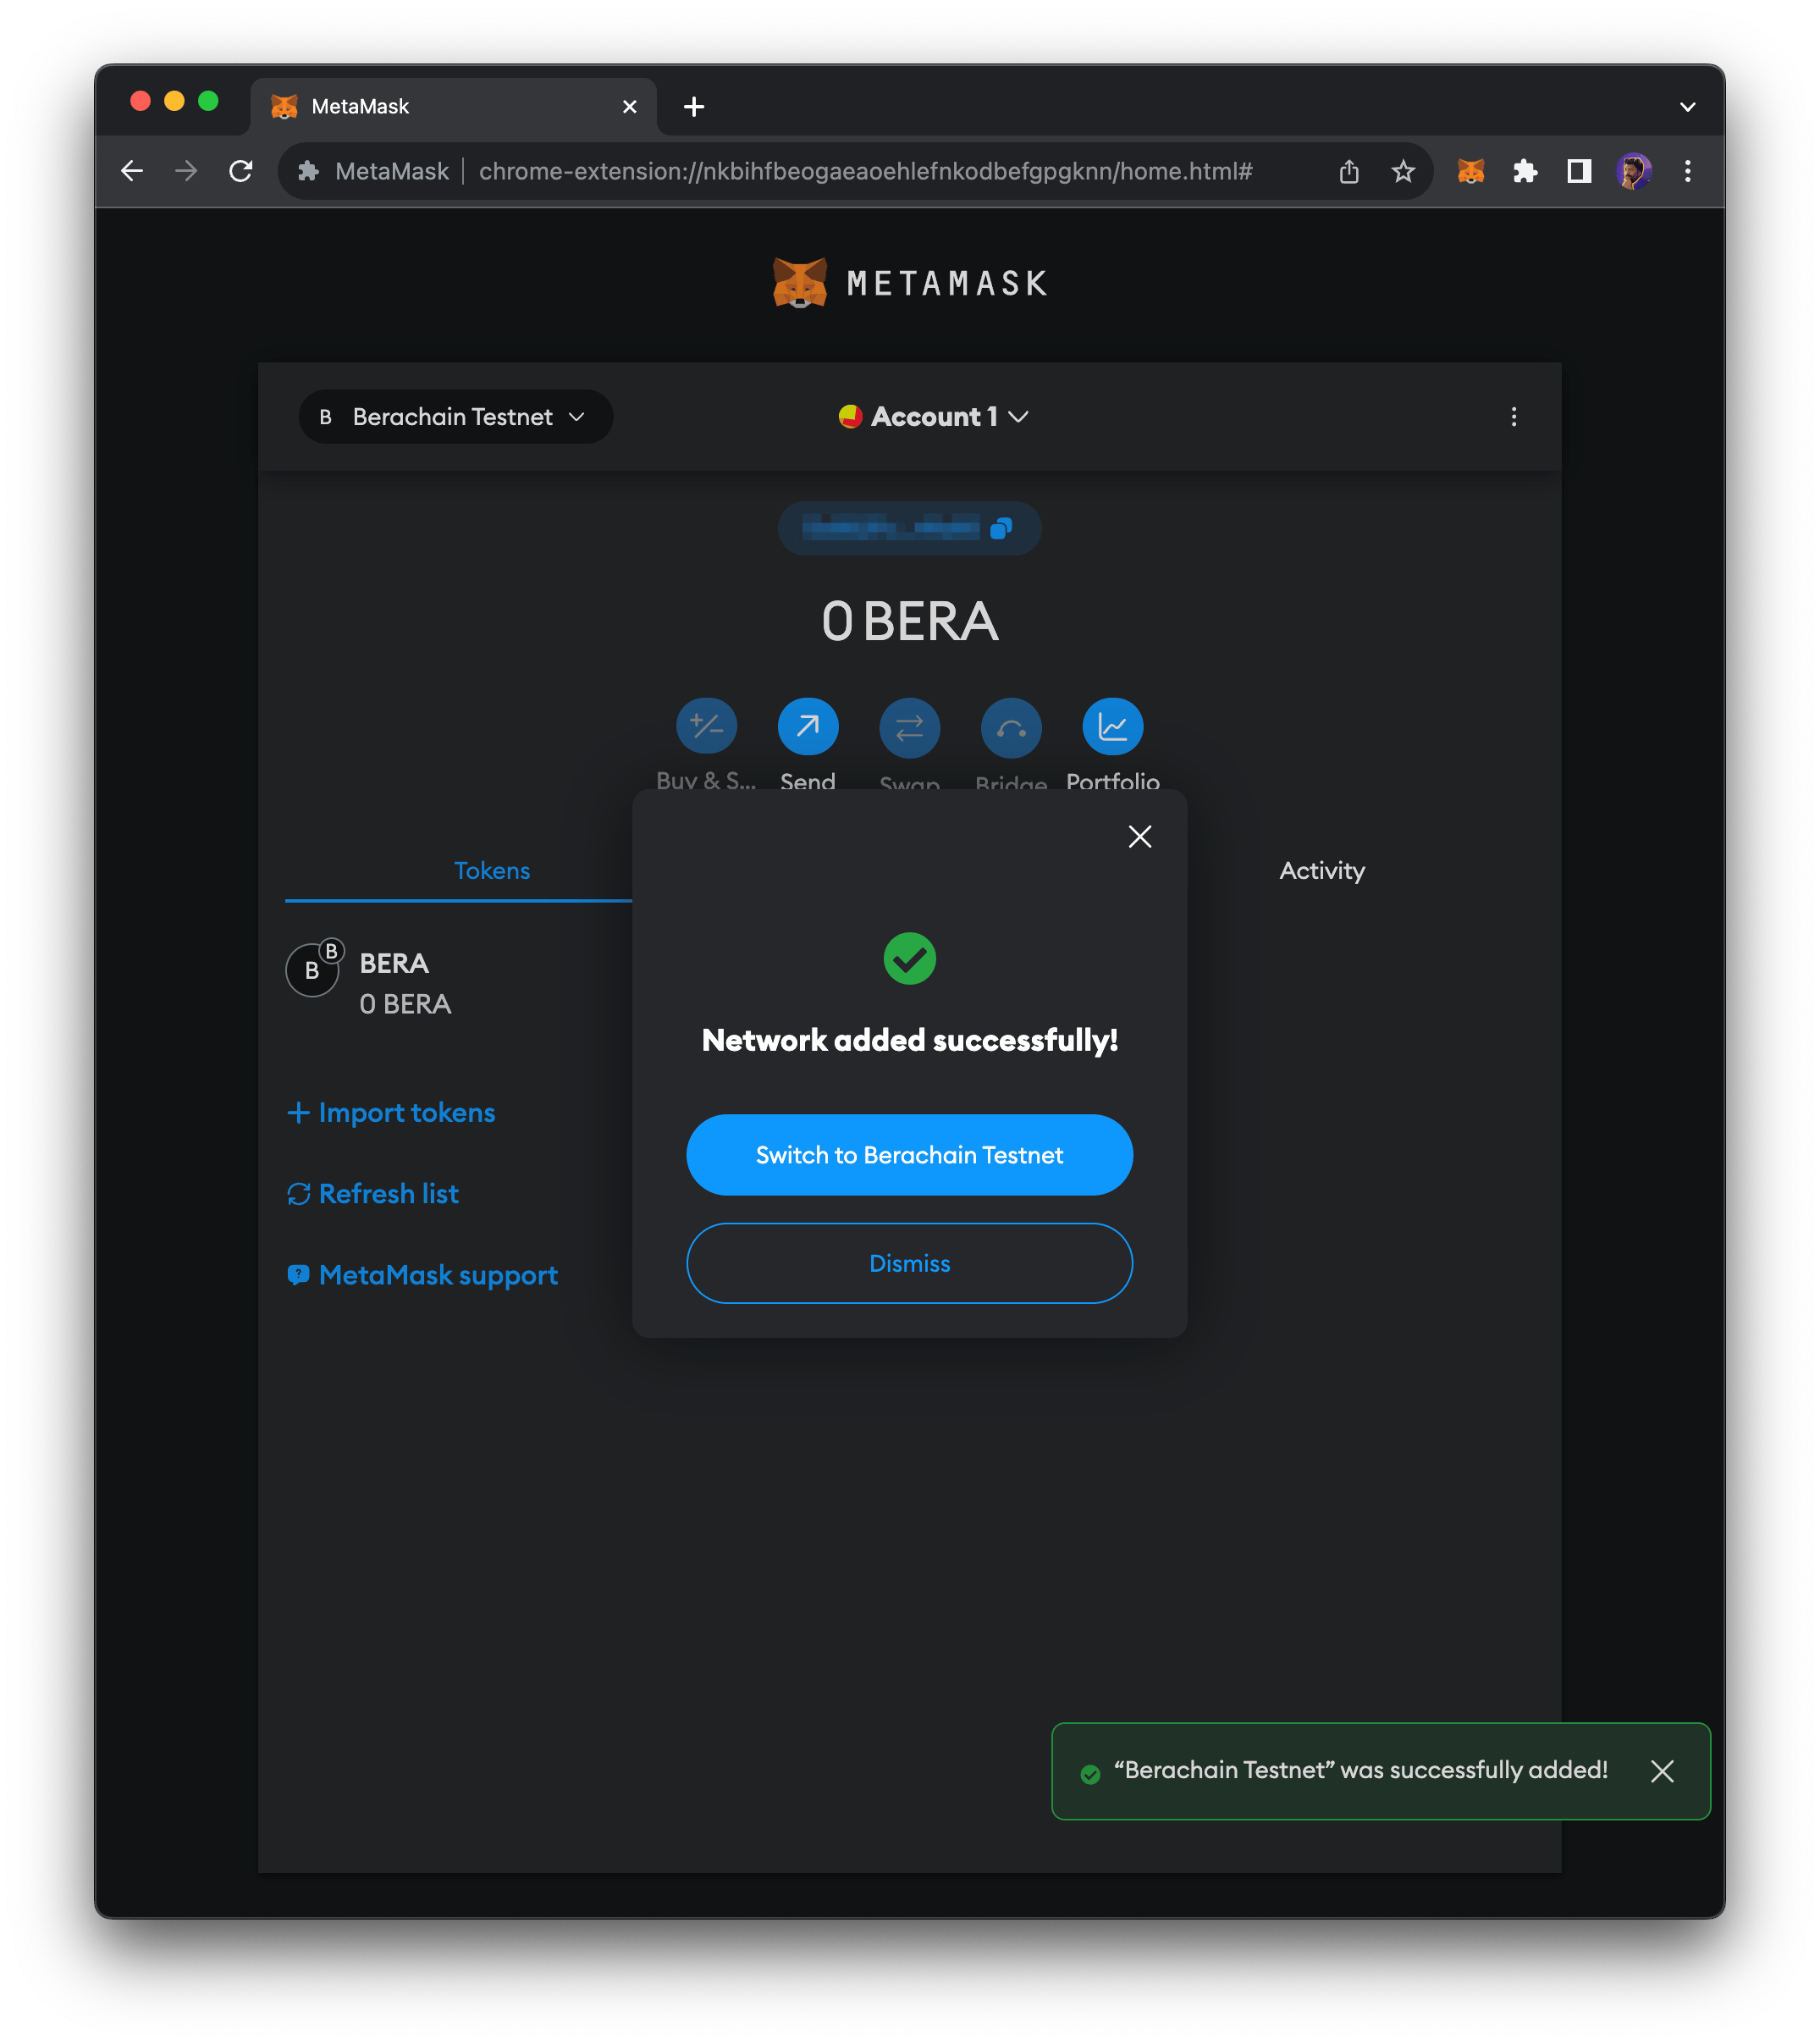
Task: Click the Refresh list link
Action: pyautogui.click(x=373, y=1194)
